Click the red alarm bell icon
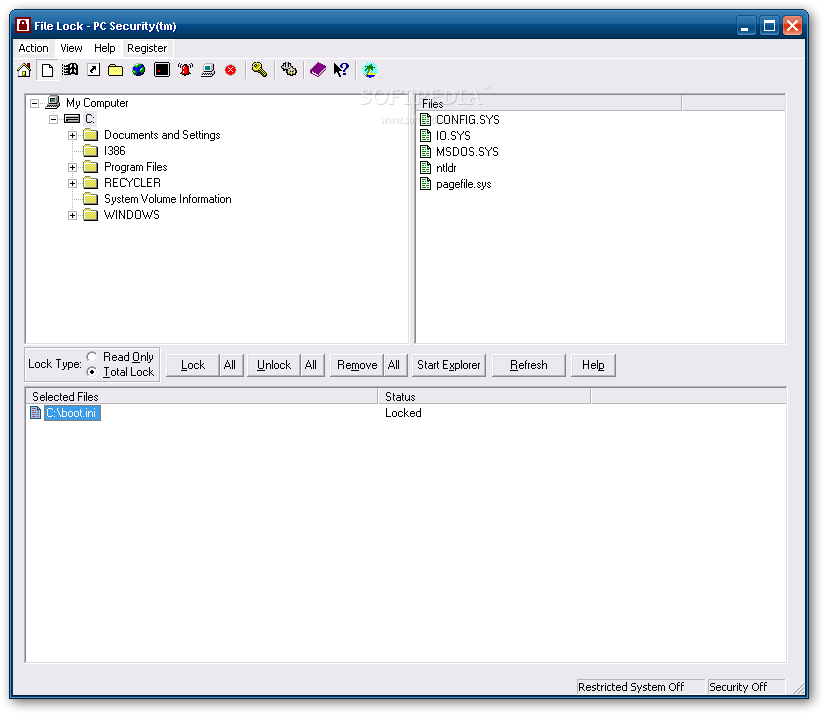 coord(185,70)
